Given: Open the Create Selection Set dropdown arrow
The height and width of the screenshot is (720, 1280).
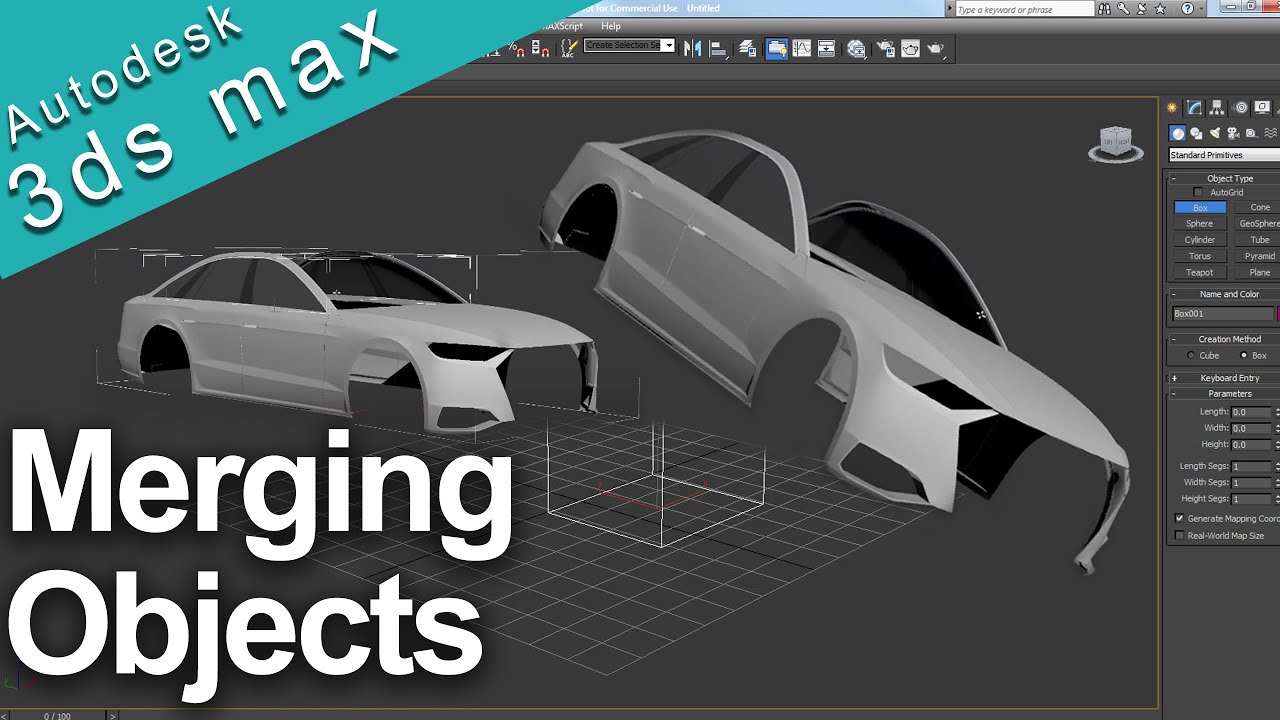Looking at the screenshot, I should click(669, 45).
